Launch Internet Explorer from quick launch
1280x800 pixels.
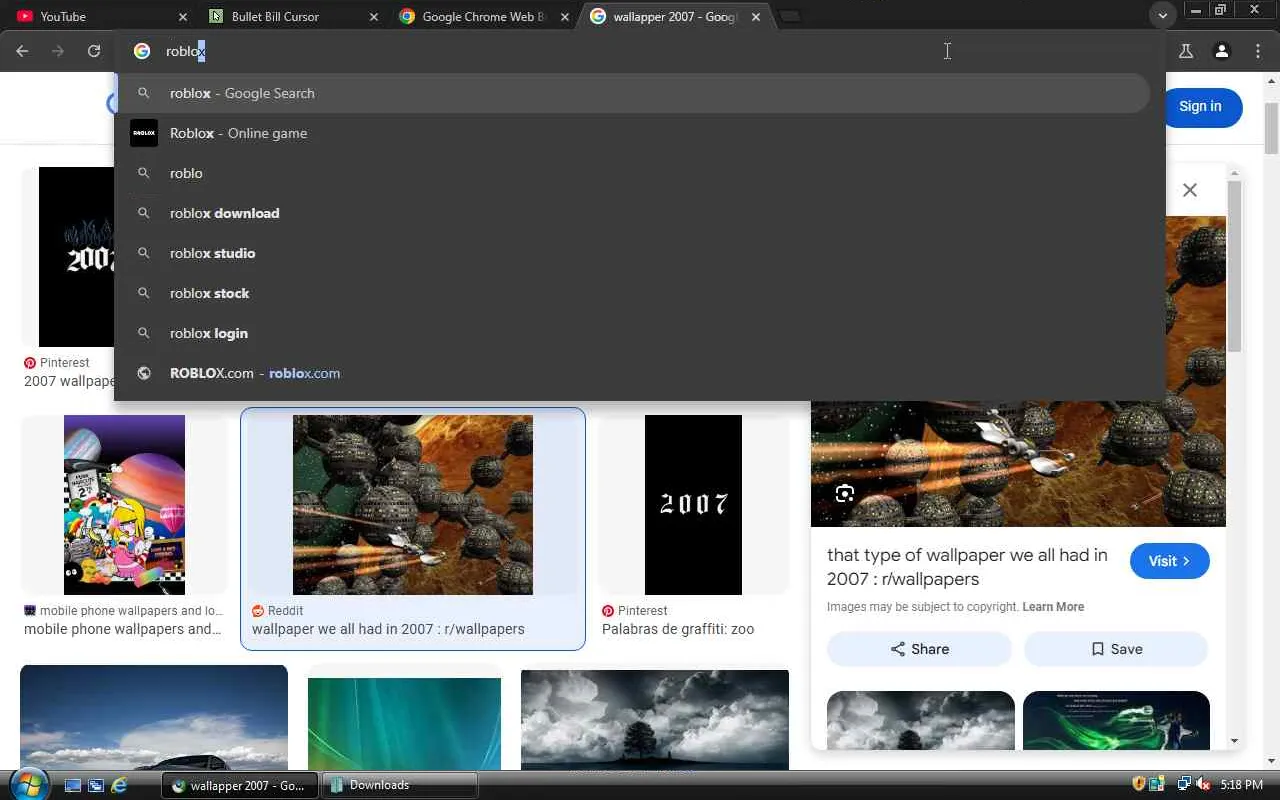pyautogui.click(x=119, y=785)
